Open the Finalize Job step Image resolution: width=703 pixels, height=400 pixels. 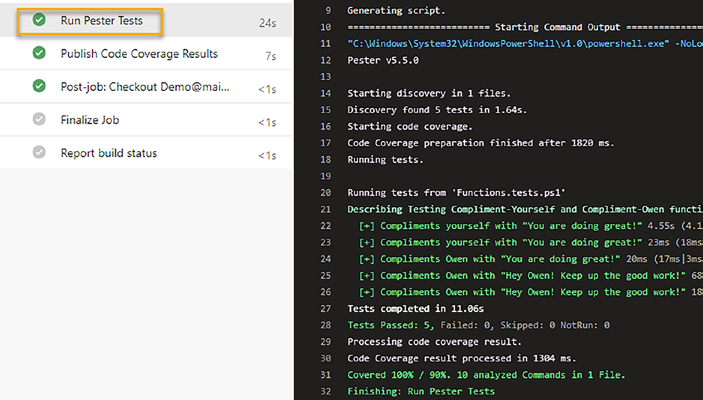click(x=96, y=120)
